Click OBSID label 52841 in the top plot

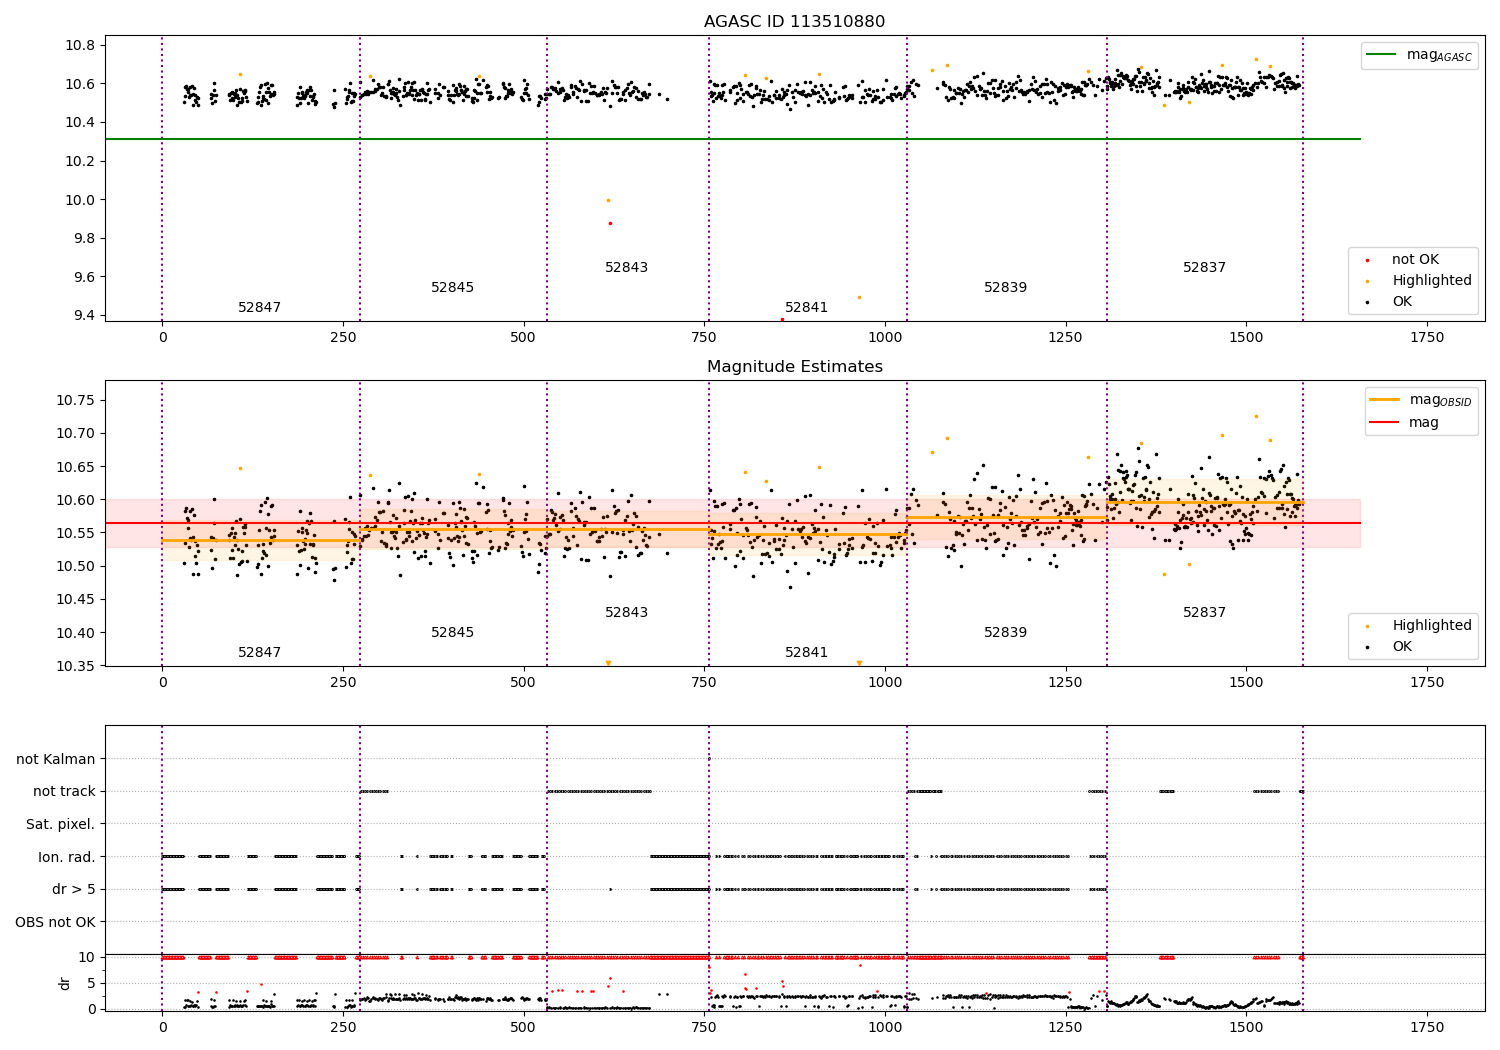pos(806,308)
